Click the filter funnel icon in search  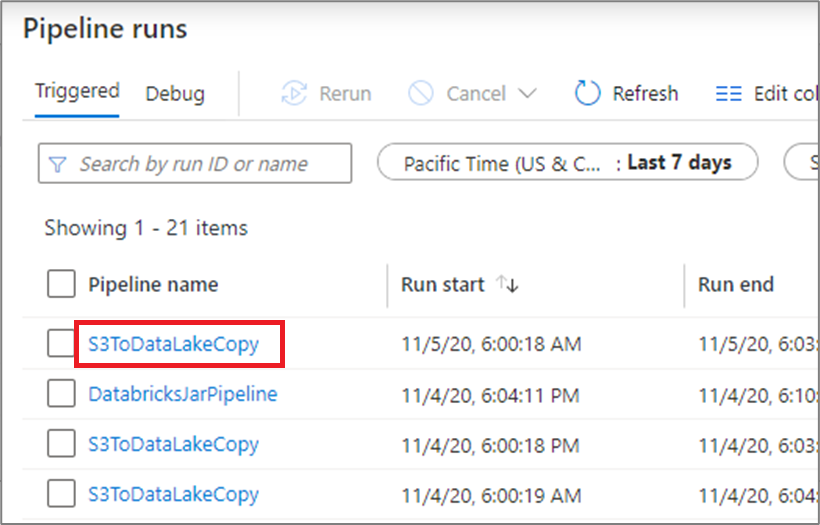click(58, 164)
